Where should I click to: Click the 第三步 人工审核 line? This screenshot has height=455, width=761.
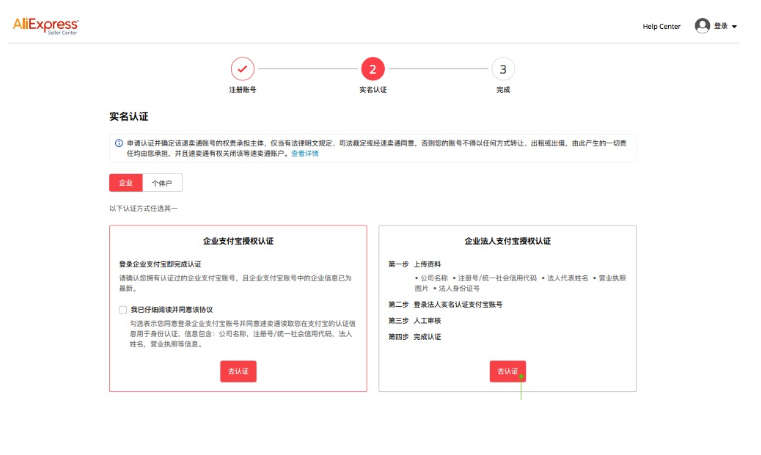point(414,321)
